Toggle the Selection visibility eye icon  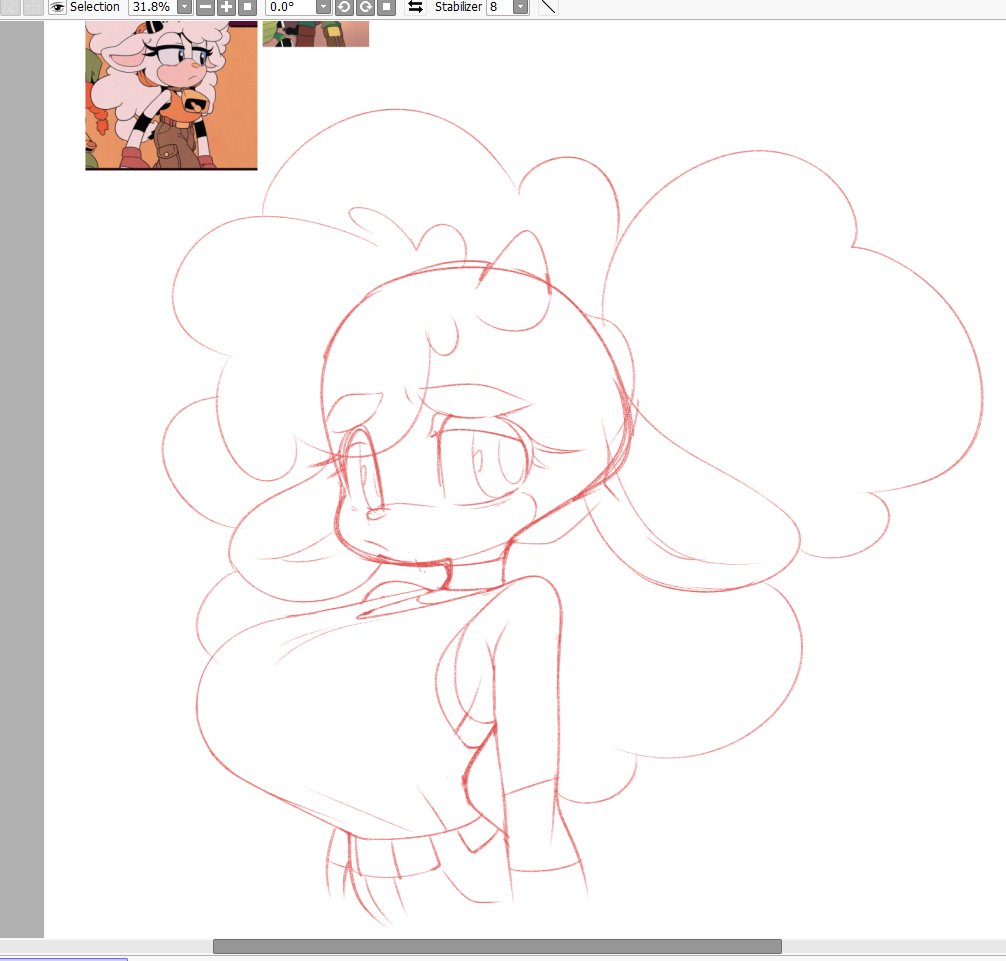pyautogui.click(x=58, y=7)
